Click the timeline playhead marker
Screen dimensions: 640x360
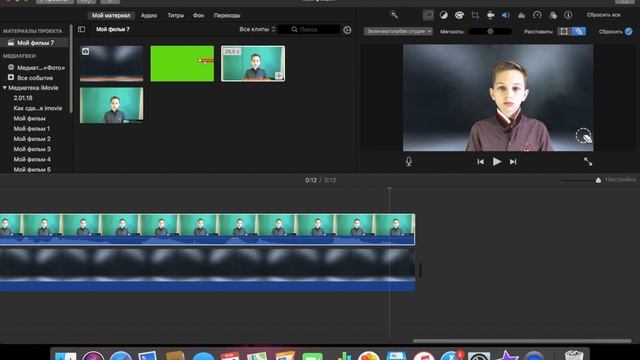[389, 189]
